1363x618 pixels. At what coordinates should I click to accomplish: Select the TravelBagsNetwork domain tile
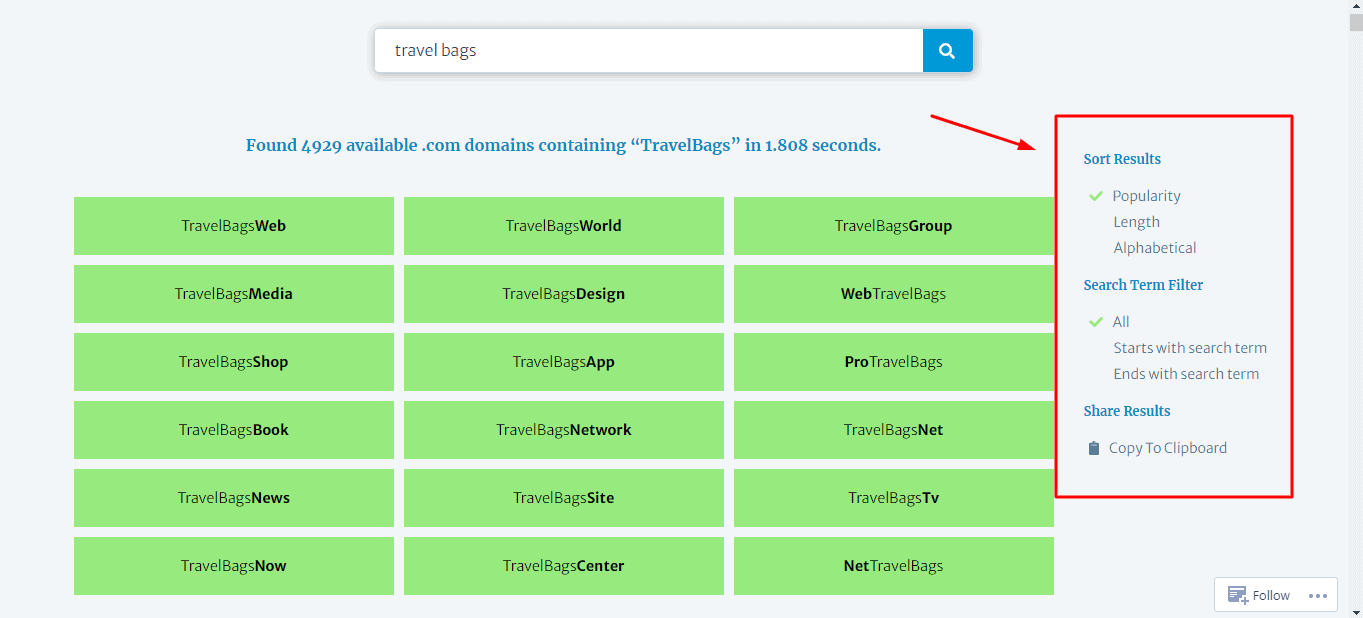tap(563, 430)
